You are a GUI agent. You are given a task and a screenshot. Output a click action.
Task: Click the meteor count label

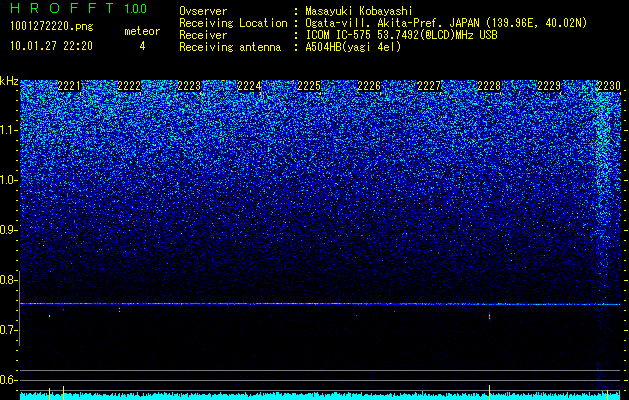click(x=142, y=31)
